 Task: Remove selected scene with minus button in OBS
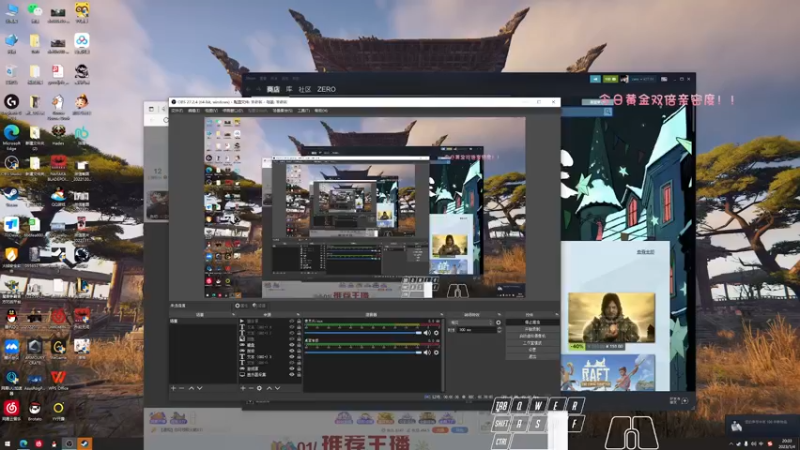click(x=182, y=388)
